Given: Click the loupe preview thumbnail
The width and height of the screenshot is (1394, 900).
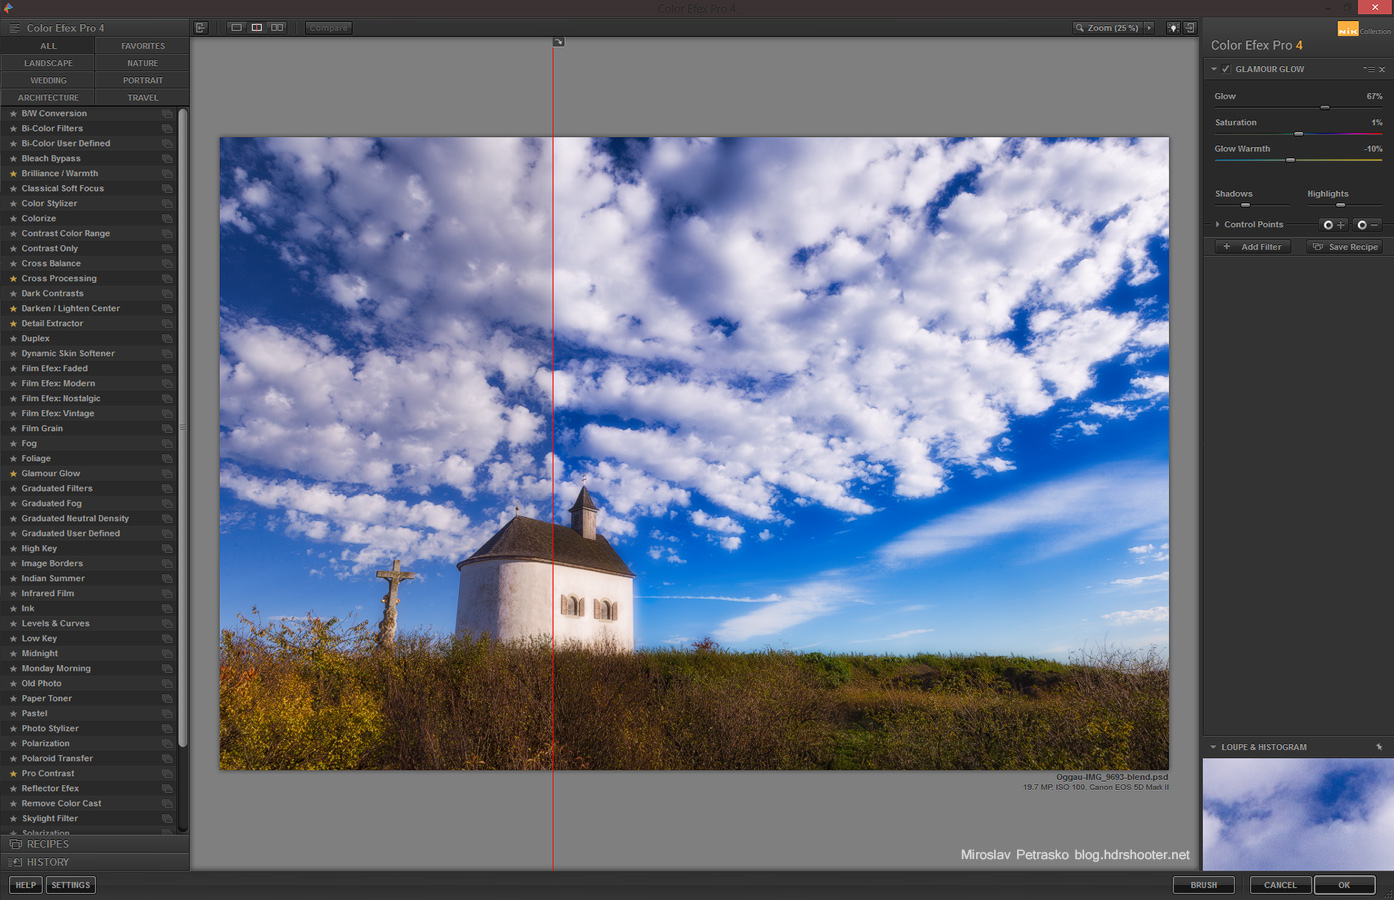Looking at the screenshot, I should click(x=1298, y=814).
